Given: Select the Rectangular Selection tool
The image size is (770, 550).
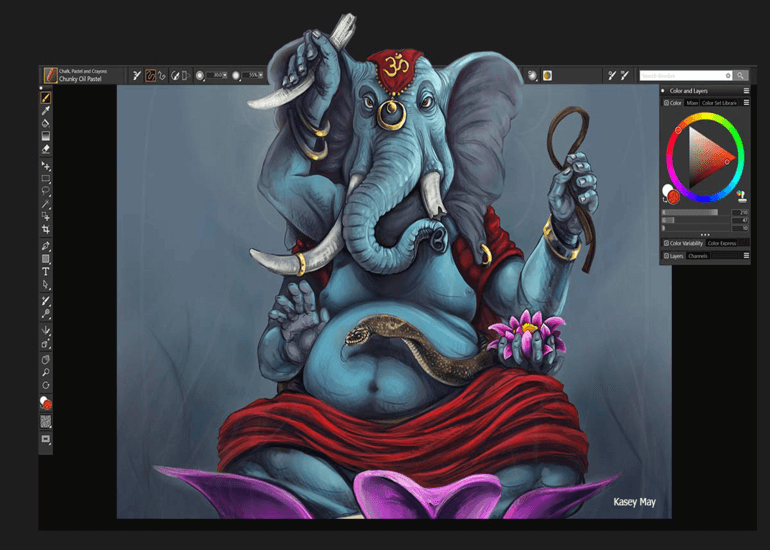Looking at the screenshot, I should (46, 178).
